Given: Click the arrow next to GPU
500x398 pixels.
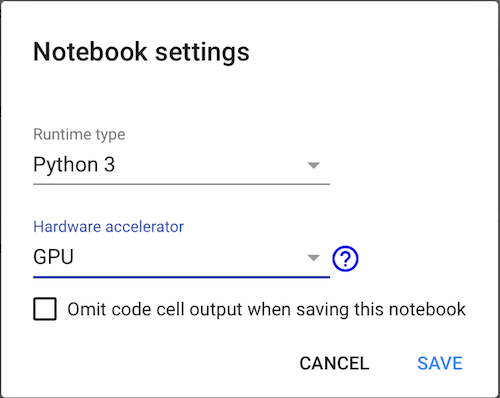Looking at the screenshot, I should [x=313, y=258].
